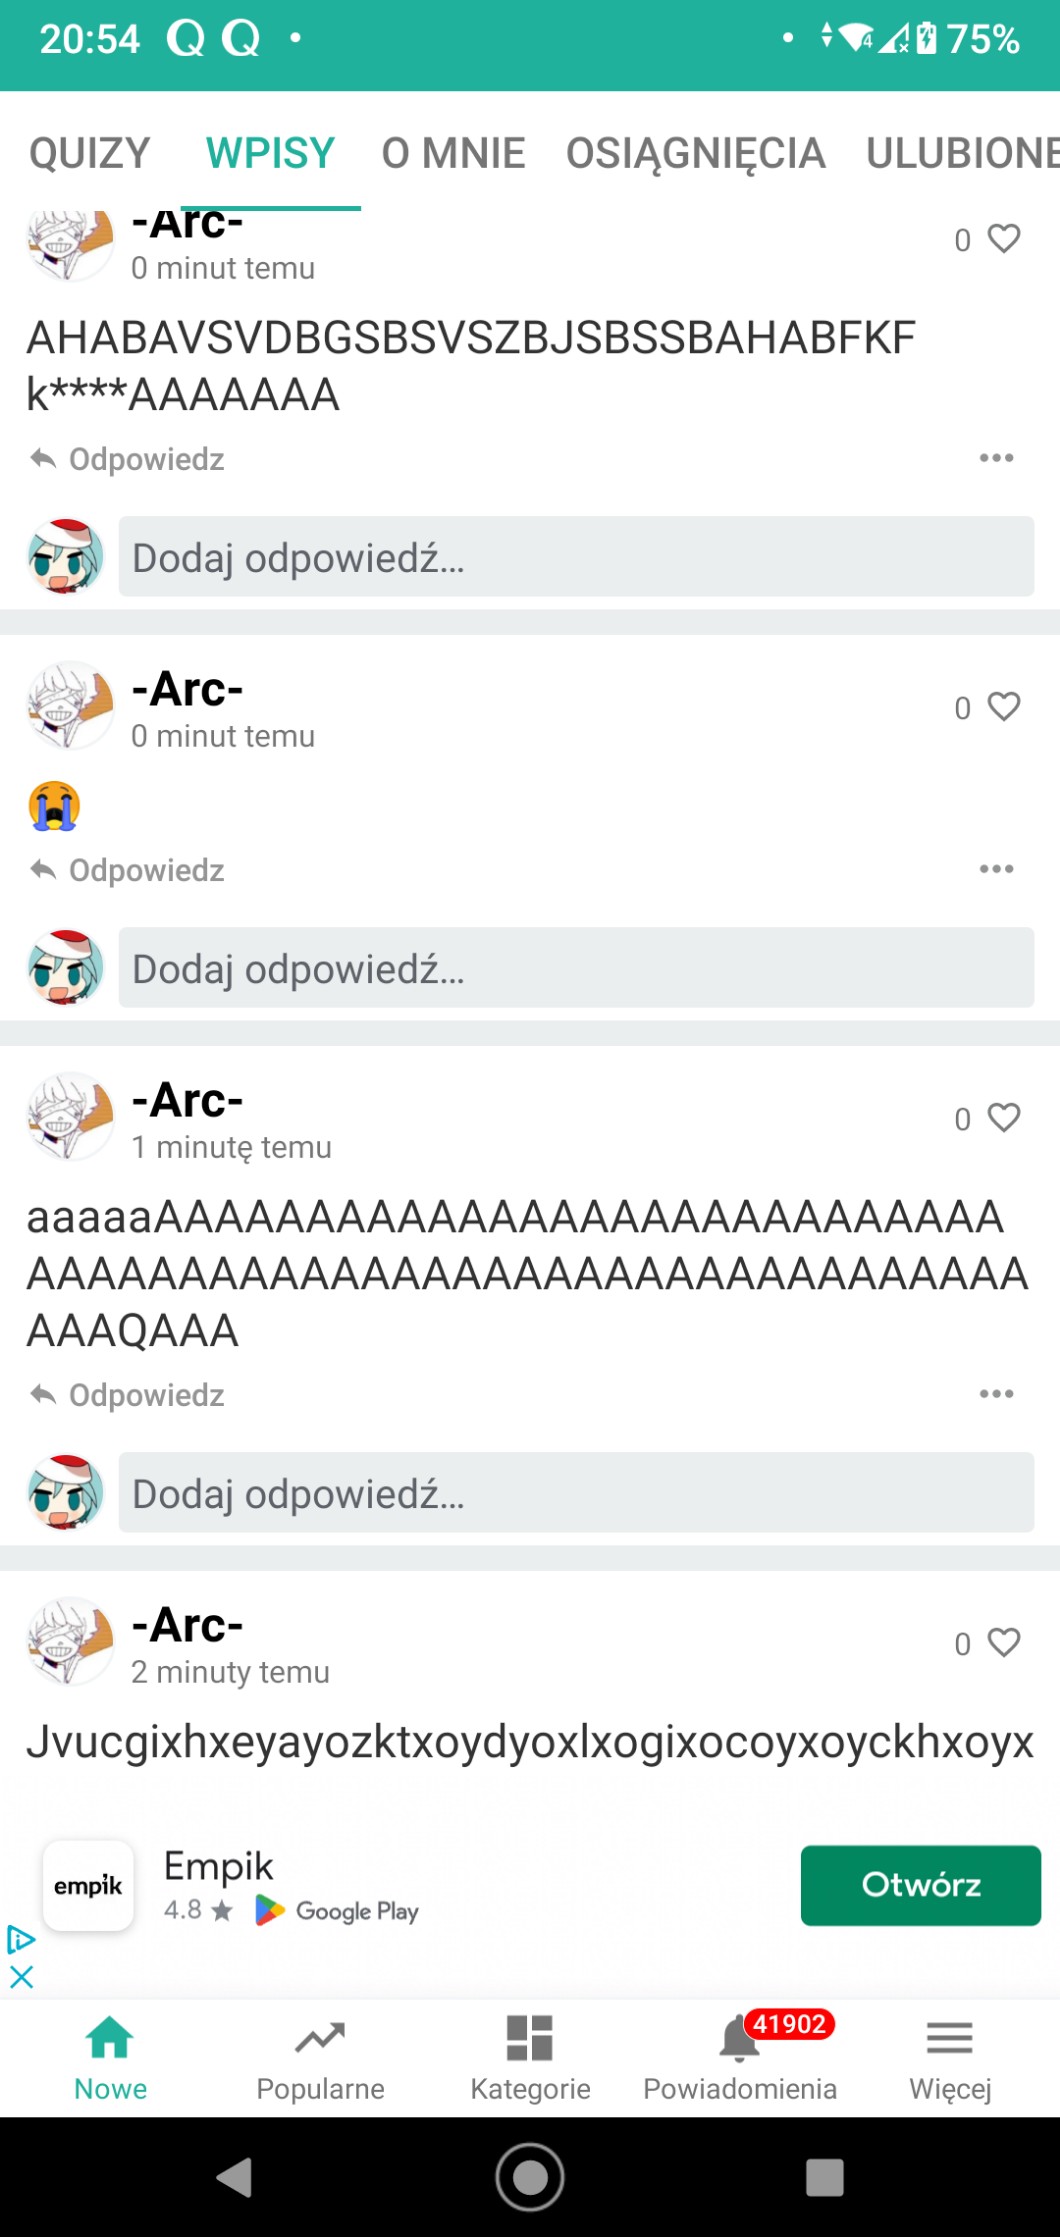
Task: Switch to the QUIZY tab
Action: tap(90, 153)
